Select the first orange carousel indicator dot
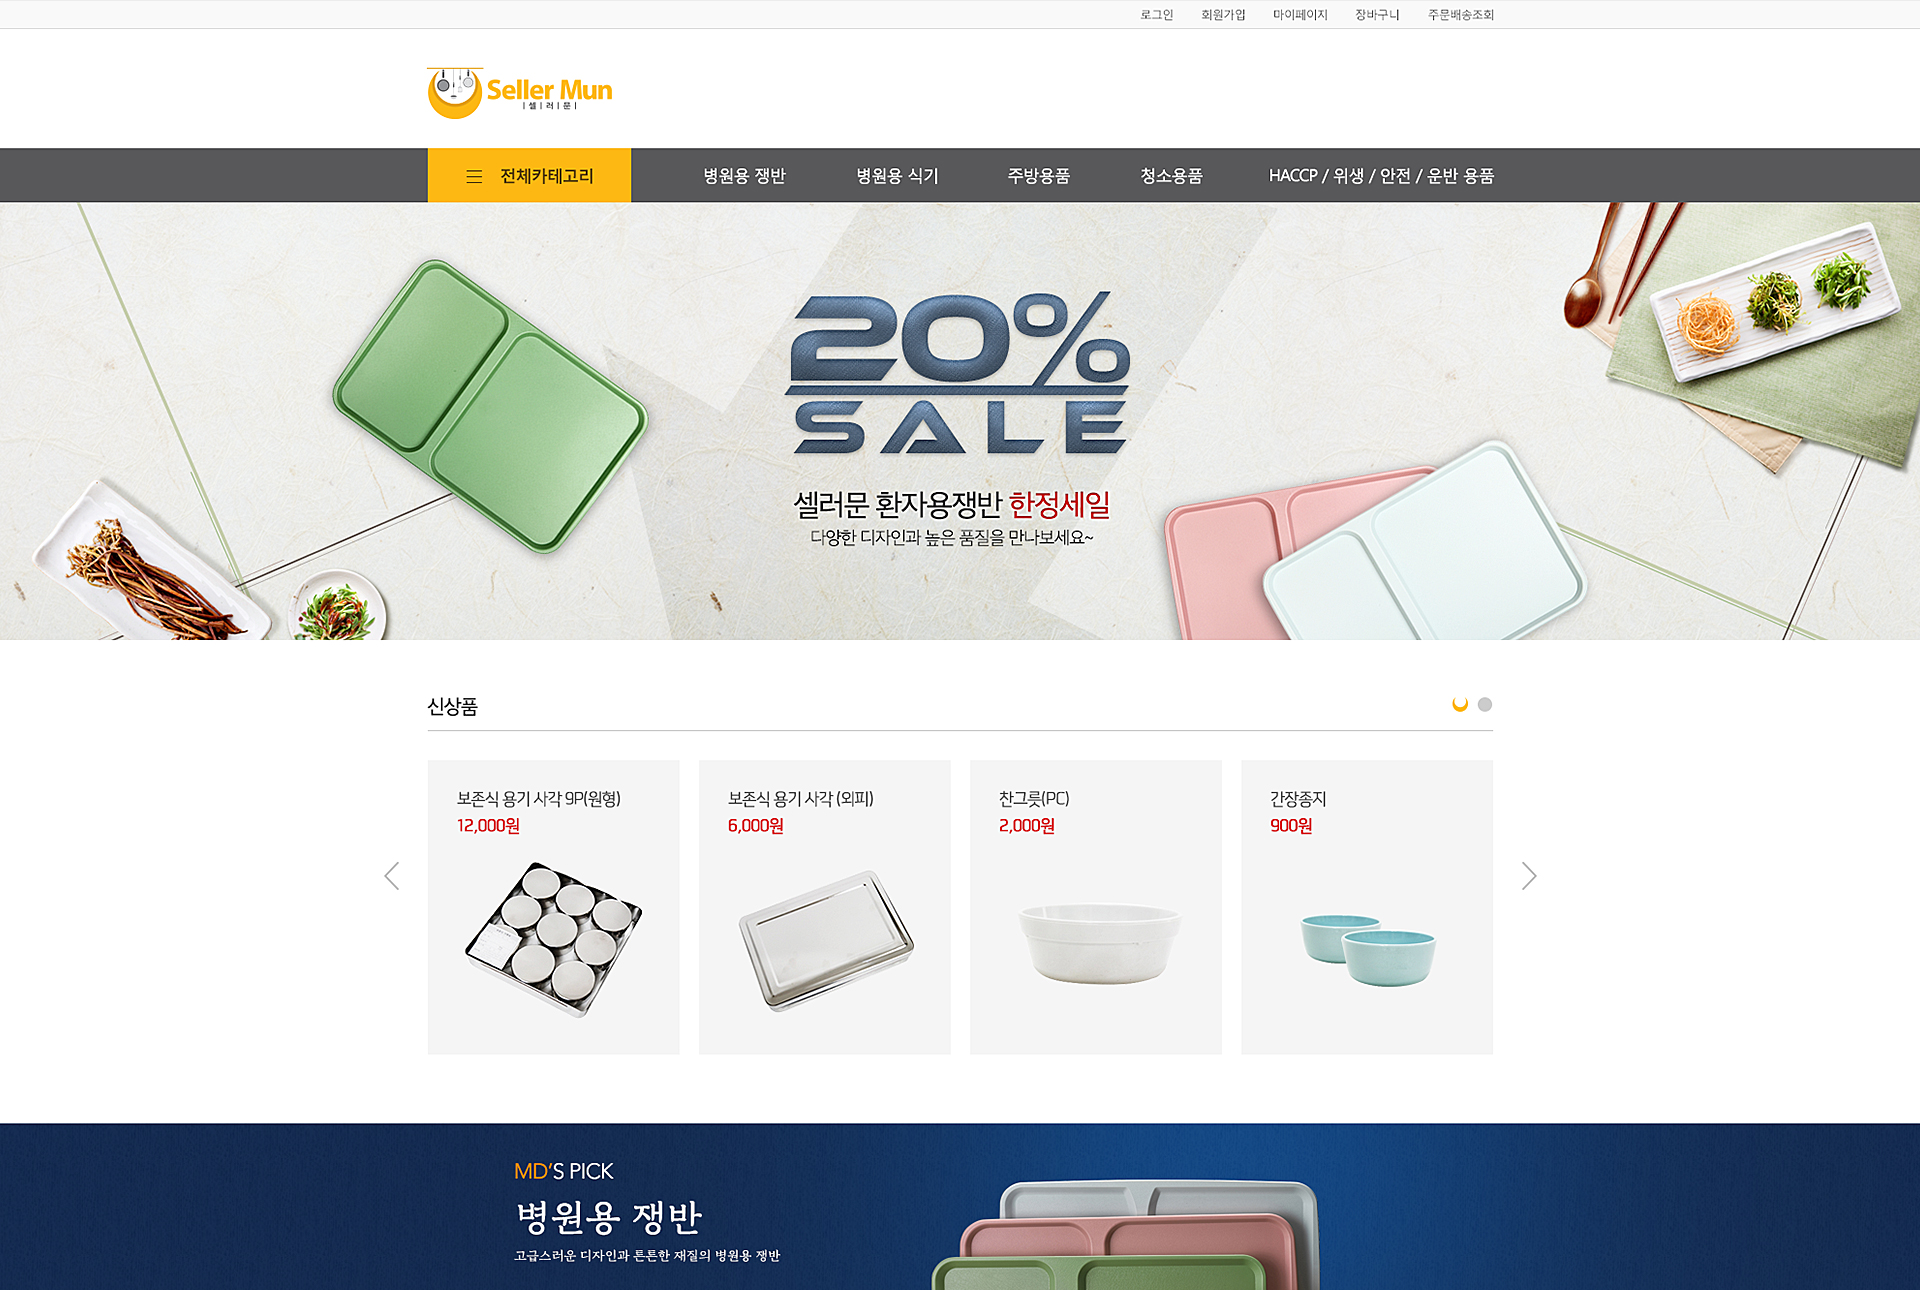The width and height of the screenshot is (1920, 1290). tap(1460, 704)
